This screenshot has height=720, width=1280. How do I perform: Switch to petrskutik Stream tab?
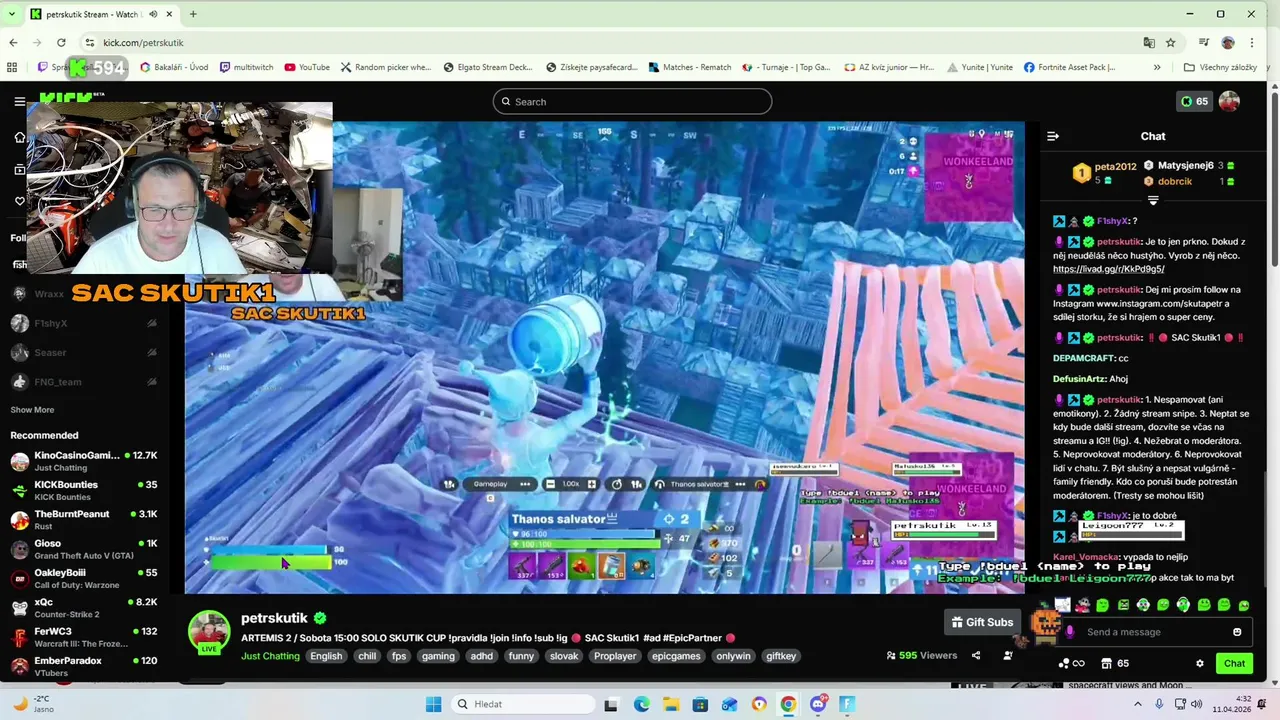92,14
